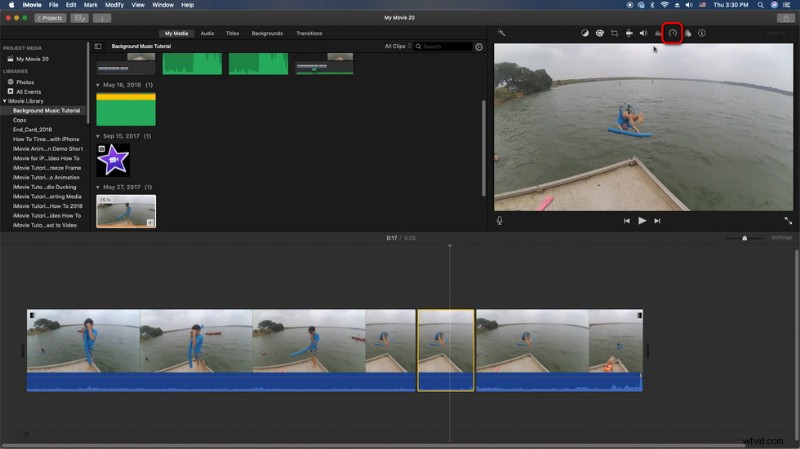Collapse the Sep 15, 2017 group
Screen dimensions: 800x449
(97, 136)
